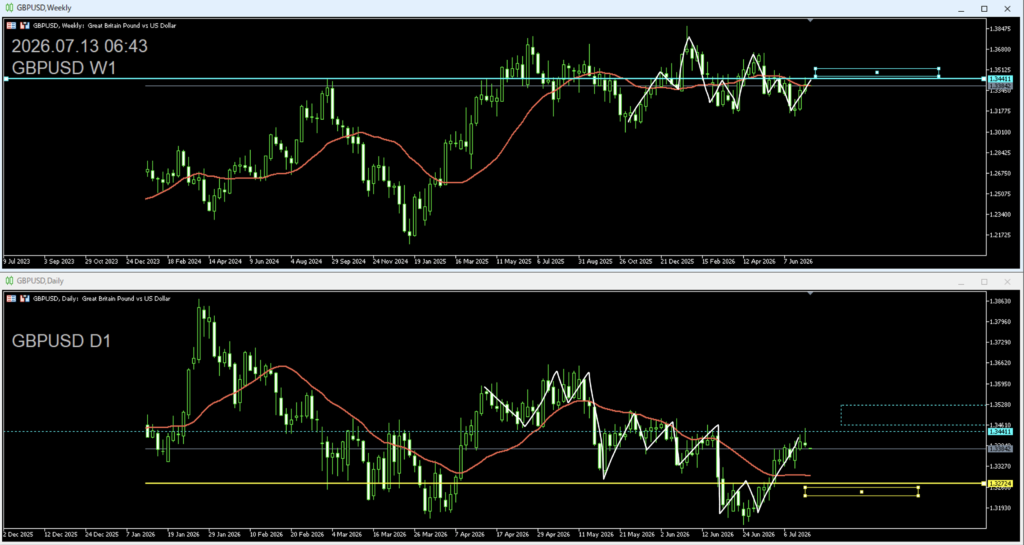Click the 1.34411 price label on Daily chart
1024x545 pixels.
point(1000,431)
